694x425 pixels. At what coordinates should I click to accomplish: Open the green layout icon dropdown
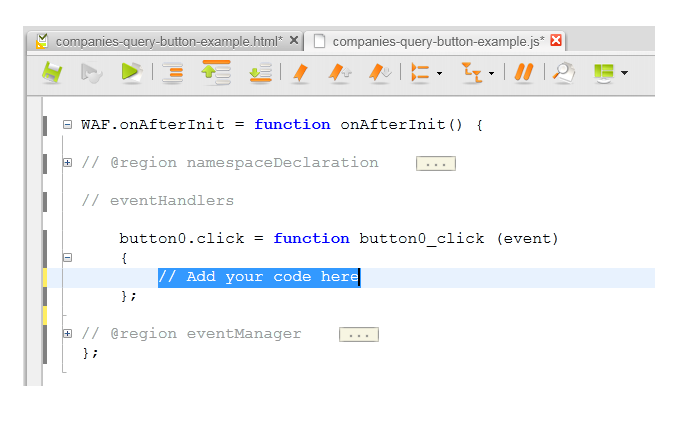pyautogui.click(x=625, y=74)
